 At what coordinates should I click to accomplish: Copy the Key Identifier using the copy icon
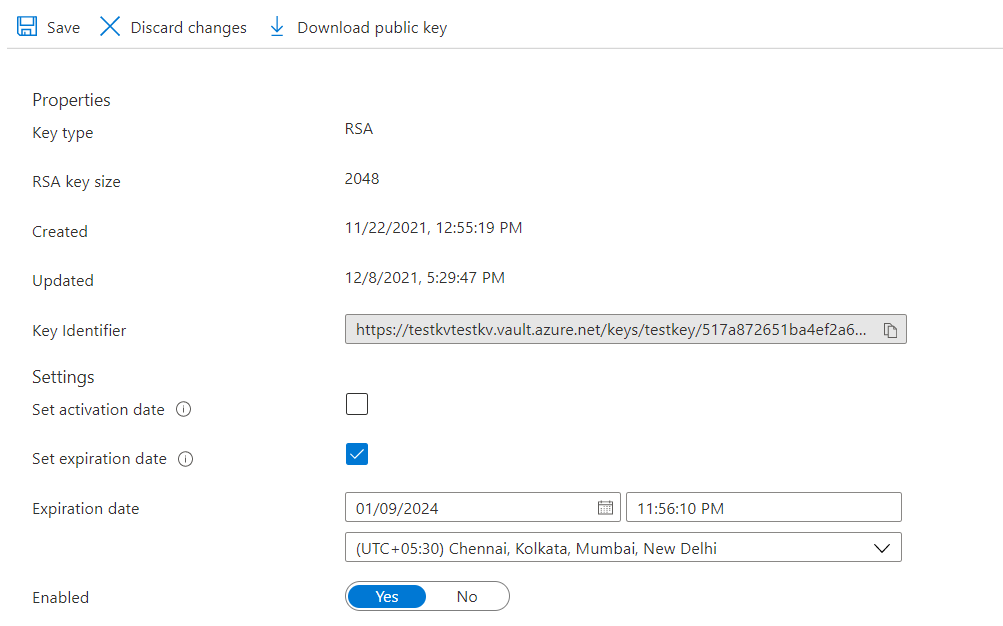[890, 331]
